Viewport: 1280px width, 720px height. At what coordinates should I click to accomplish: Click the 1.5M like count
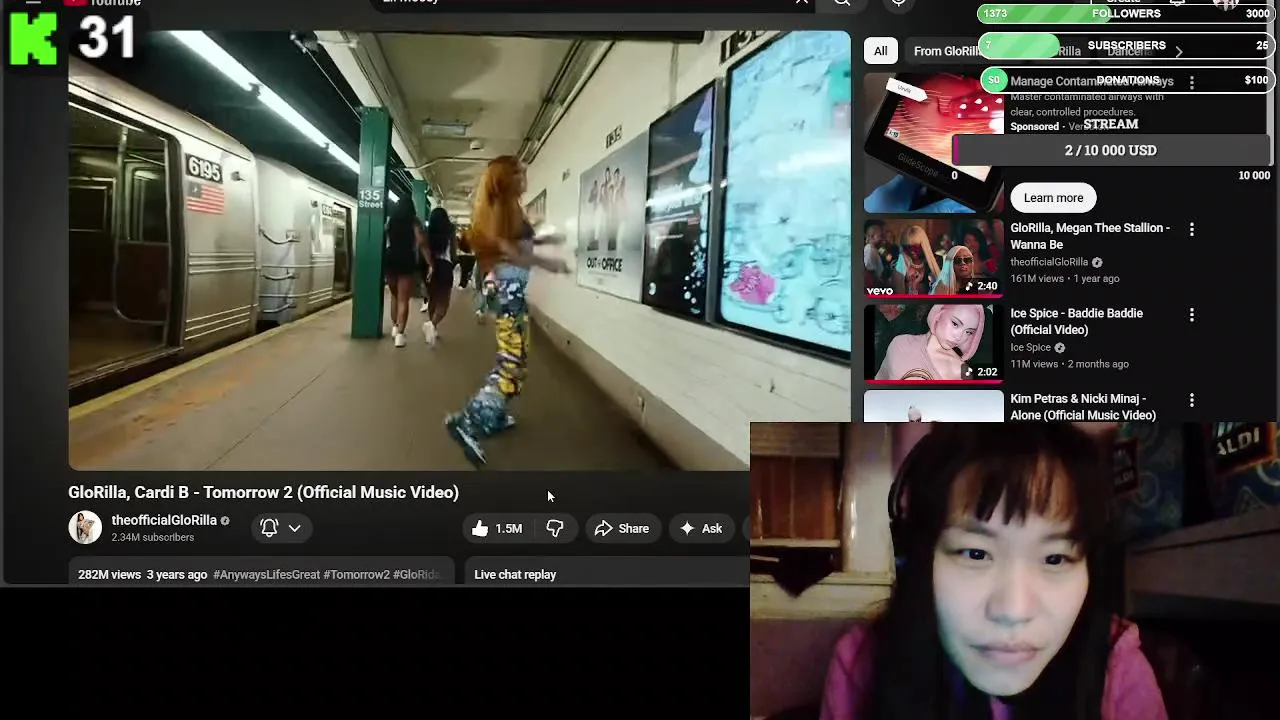pos(508,528)
